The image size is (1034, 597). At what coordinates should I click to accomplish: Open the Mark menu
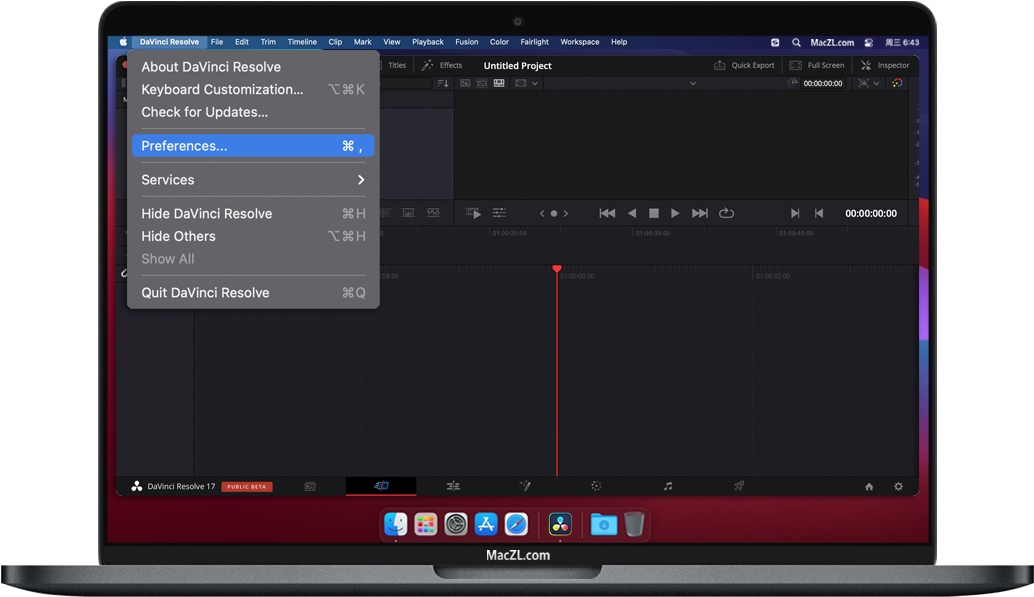[363, 42]
